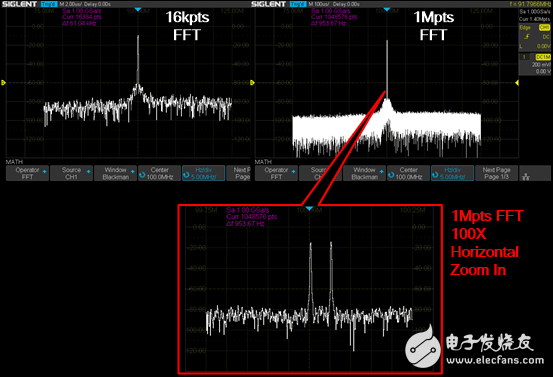
Task: Click the elecfans logo watermark icon
Action: point(423,347)
